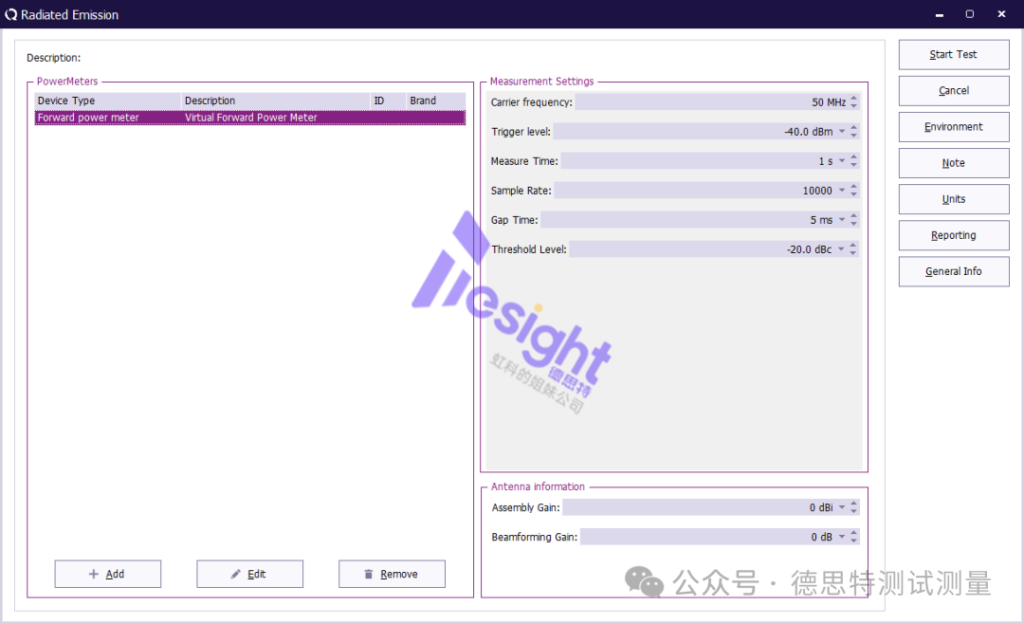Increase Beamforming Gain with the up arrow
The image size is (1024, 624).
[x=854, y=533]
